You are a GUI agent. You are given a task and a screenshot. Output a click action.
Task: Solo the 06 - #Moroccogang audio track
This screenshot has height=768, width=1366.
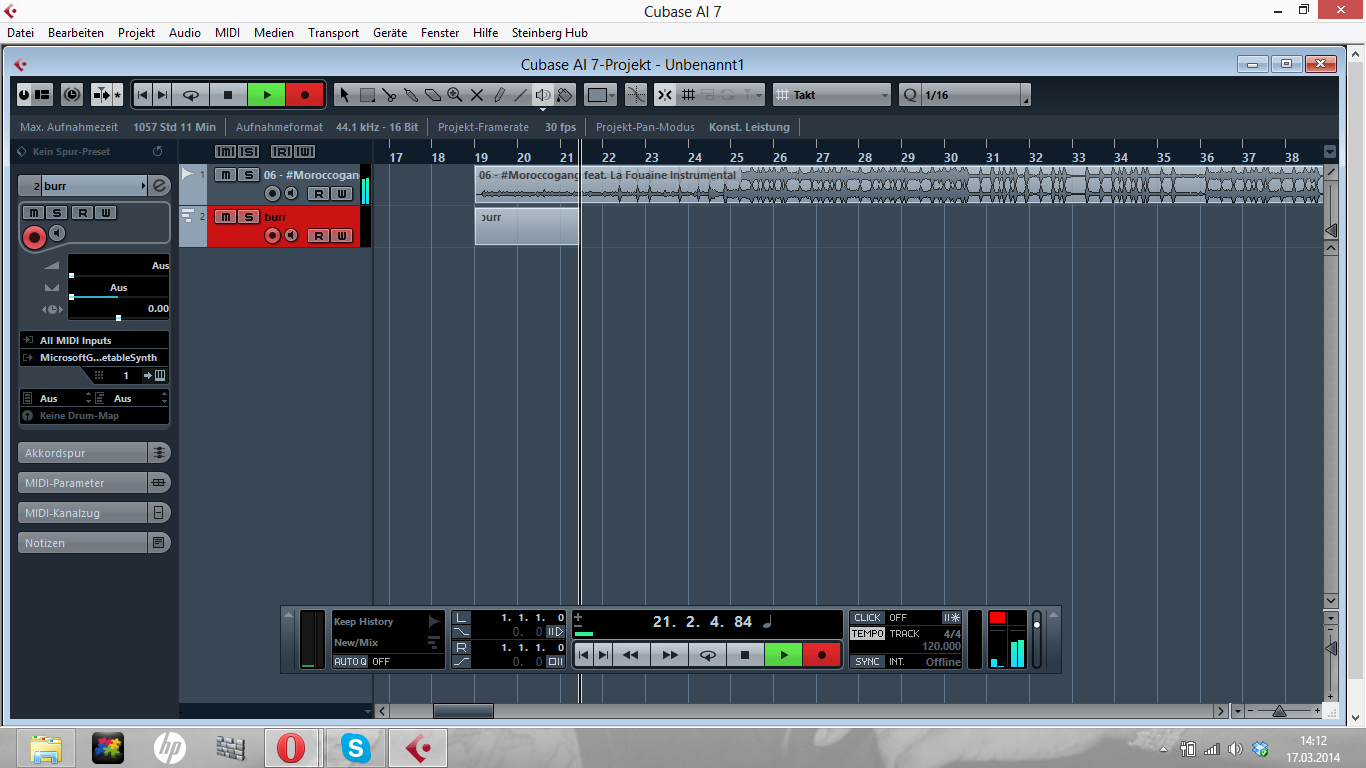click(x=247, y=175)
